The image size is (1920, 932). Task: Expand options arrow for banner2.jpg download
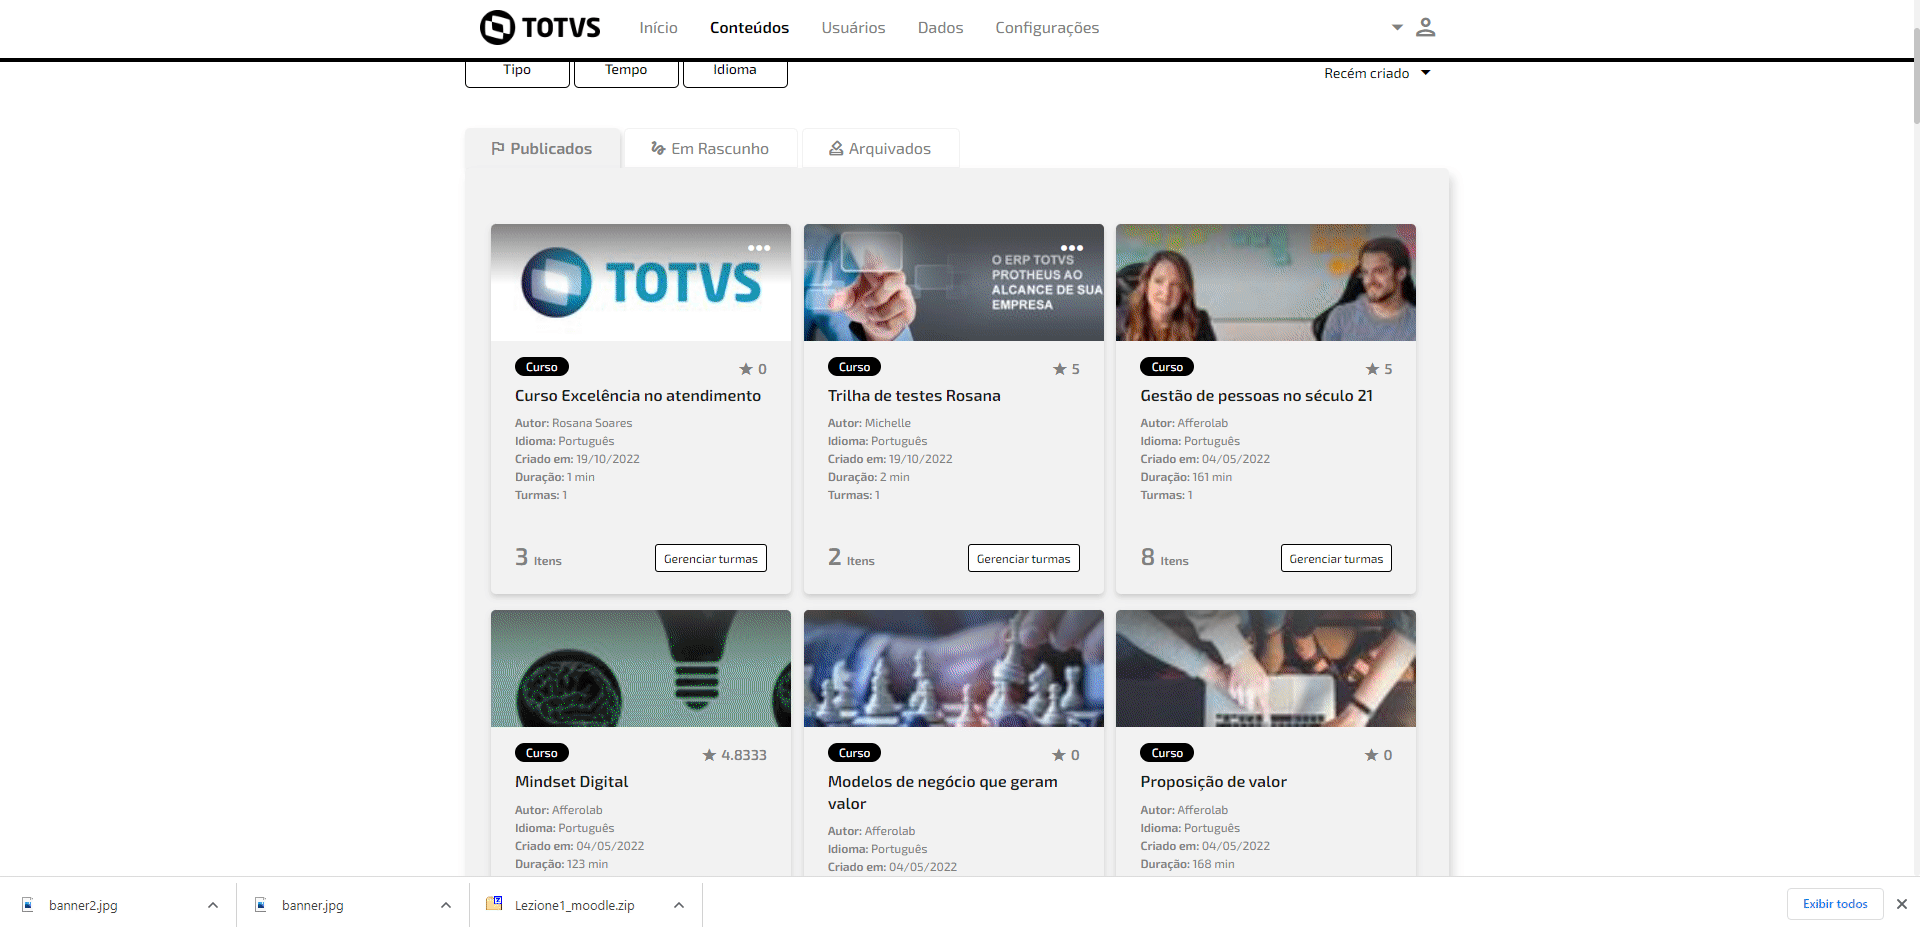pos(213,905)
